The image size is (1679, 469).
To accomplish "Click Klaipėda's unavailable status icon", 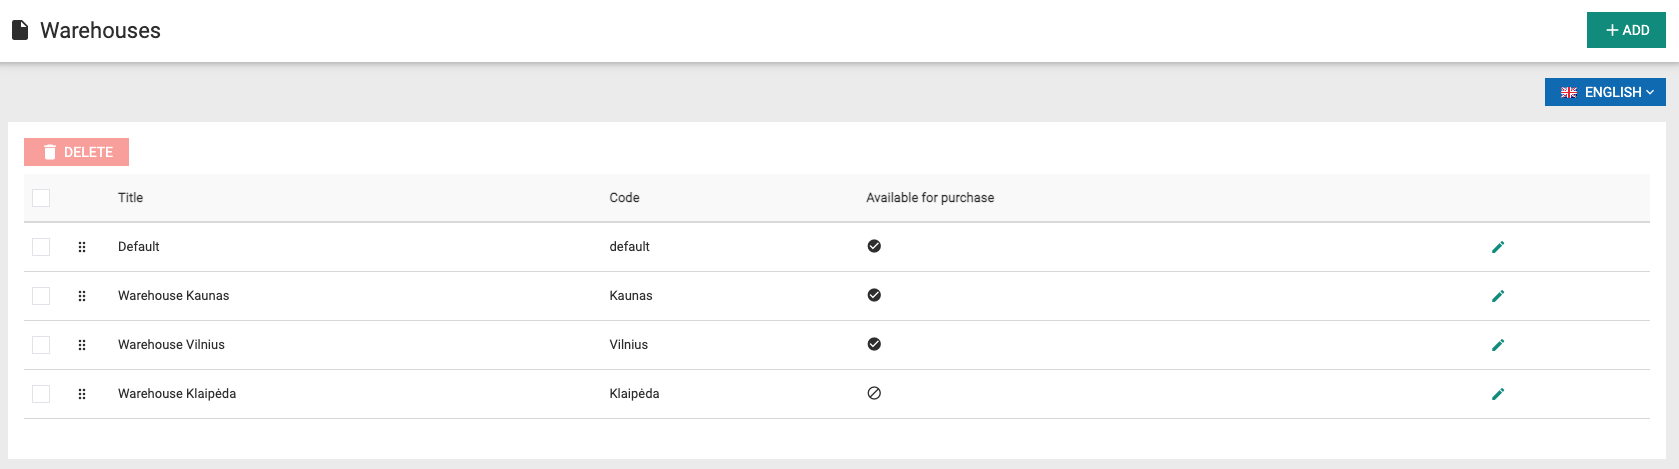I will pos(874,393).
